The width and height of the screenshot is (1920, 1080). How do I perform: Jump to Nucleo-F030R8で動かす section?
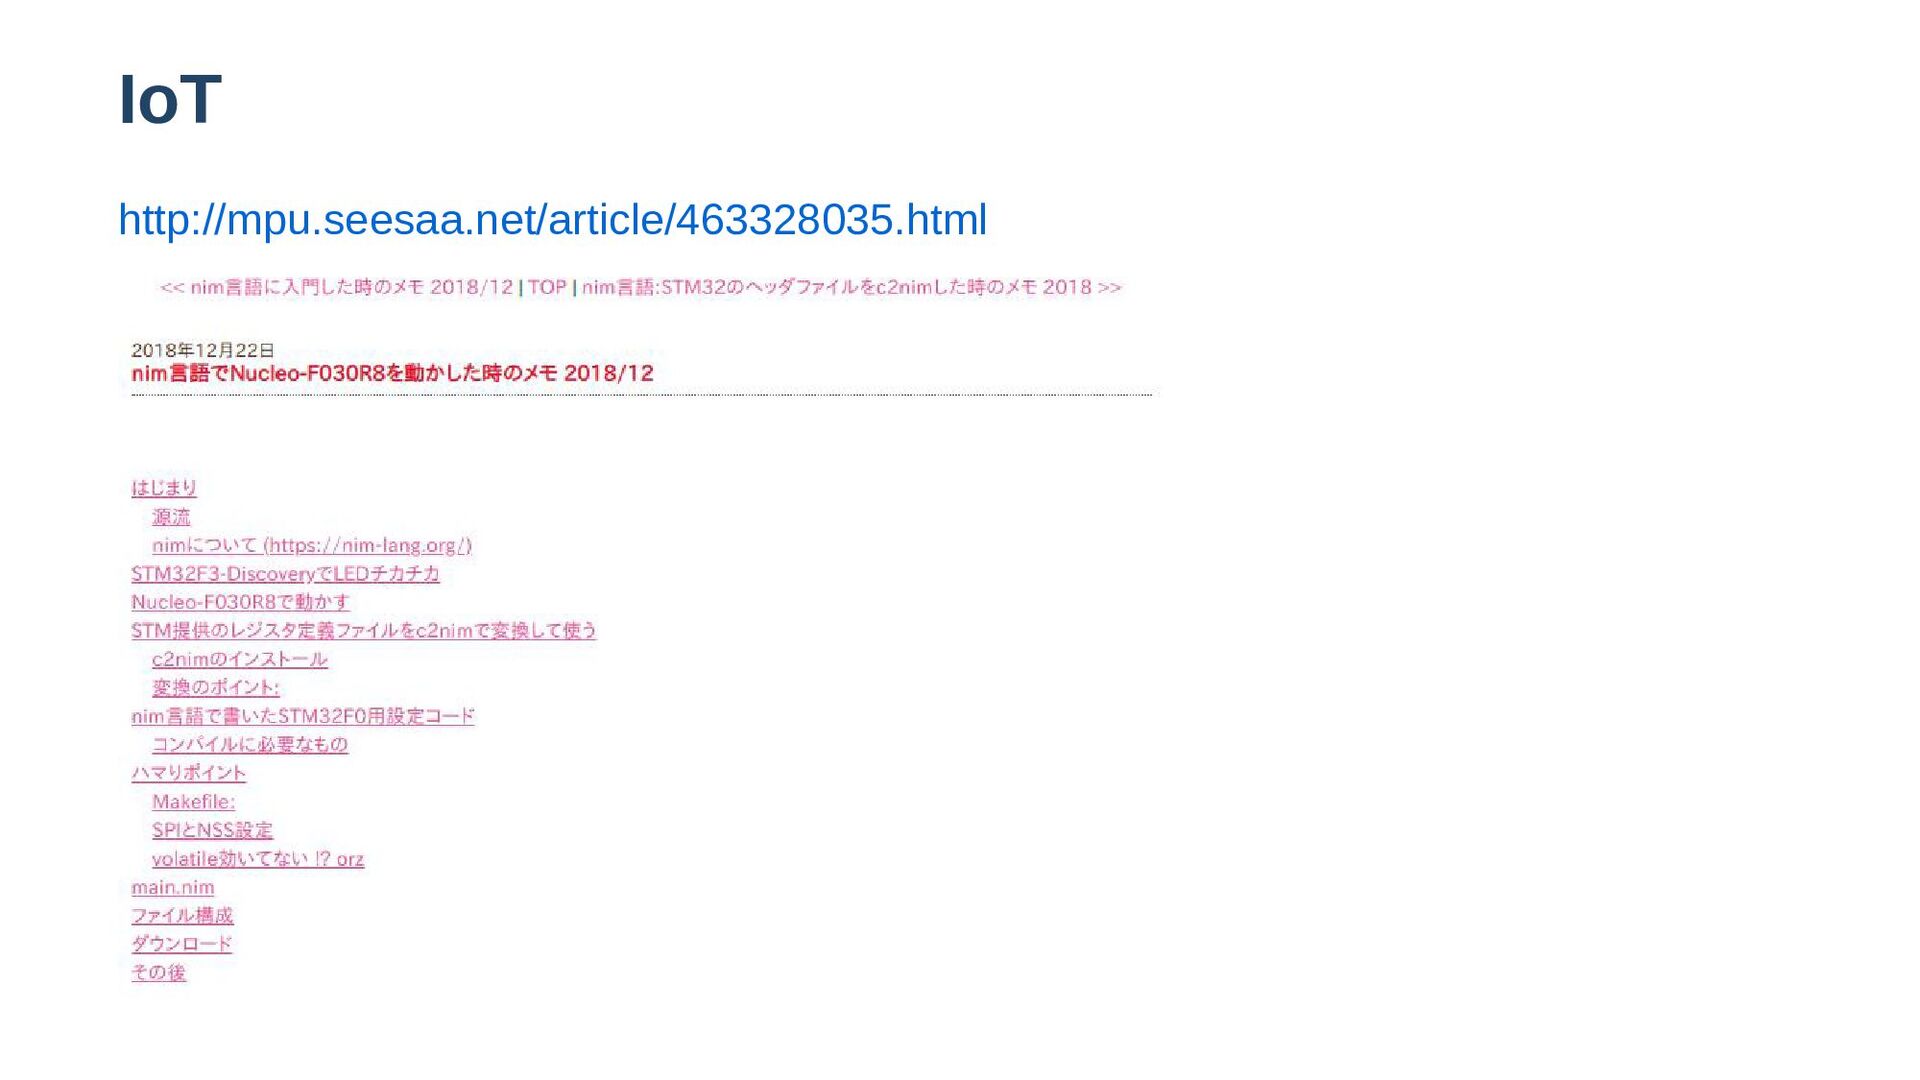coord(241,602)
